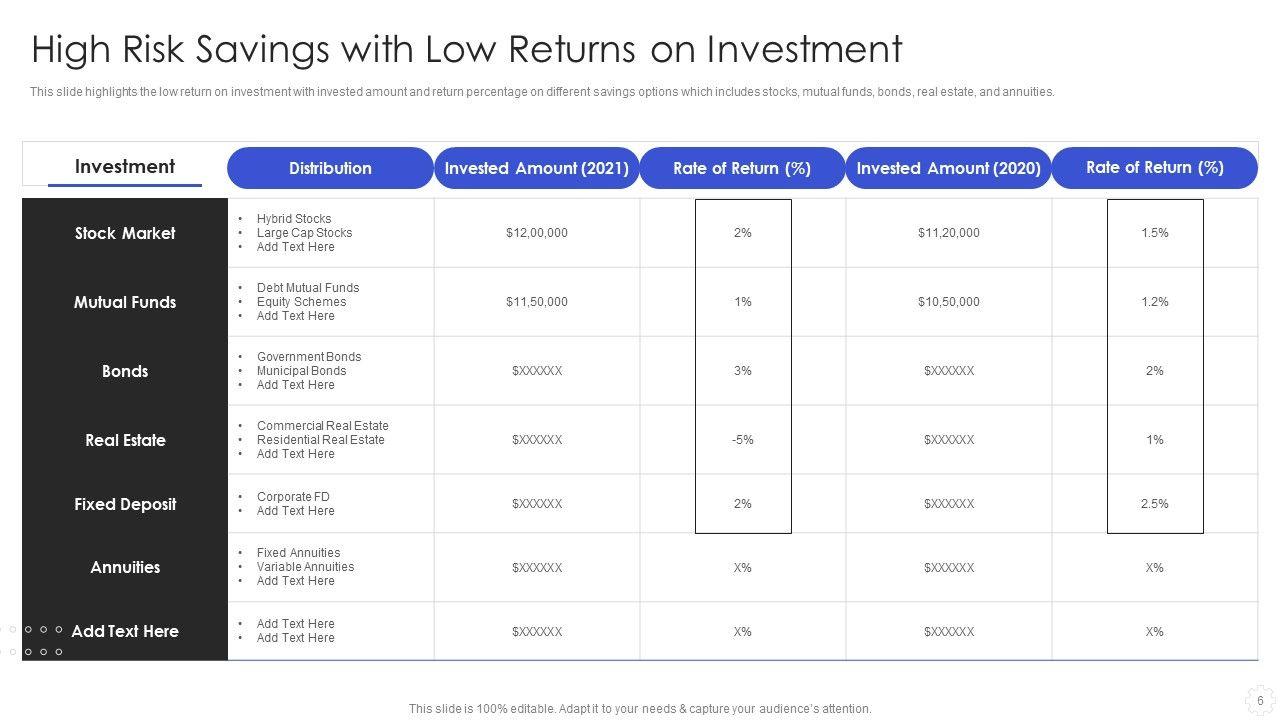The height and width of the screenshot is (720, 1280).
Task: Click the Add Text Here row label
Action: pos(125,631)
